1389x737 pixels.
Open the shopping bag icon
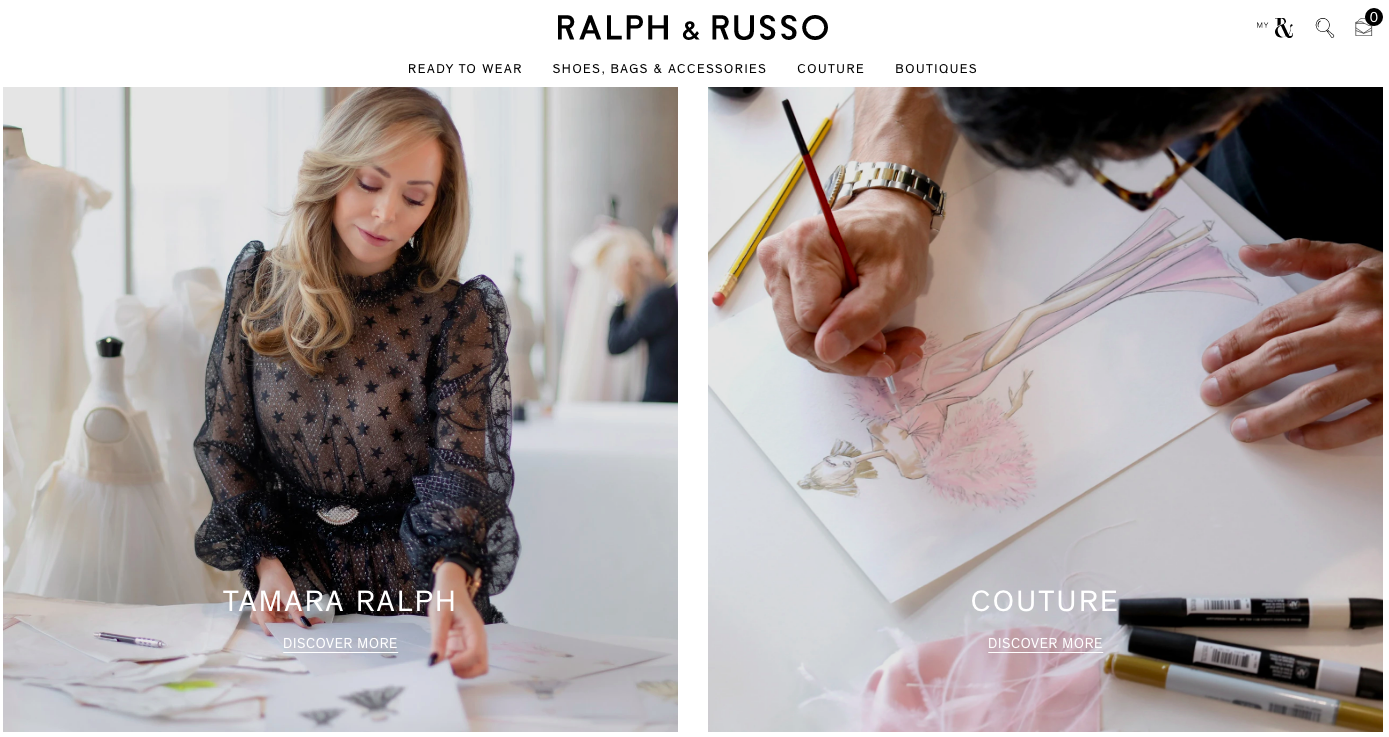coord(1364,28)
